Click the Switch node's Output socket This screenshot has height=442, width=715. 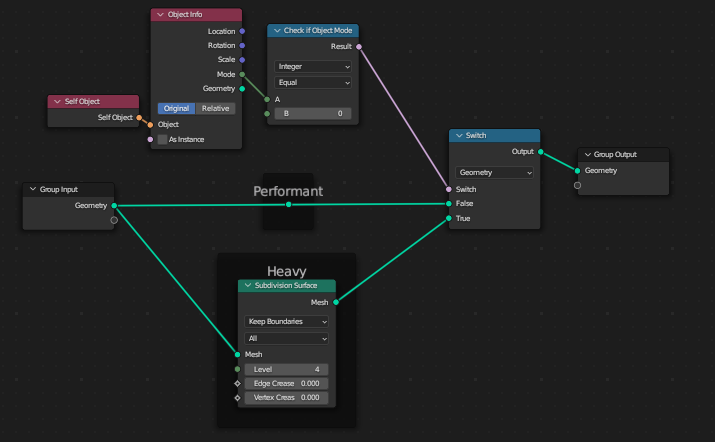tap(541, 152)
